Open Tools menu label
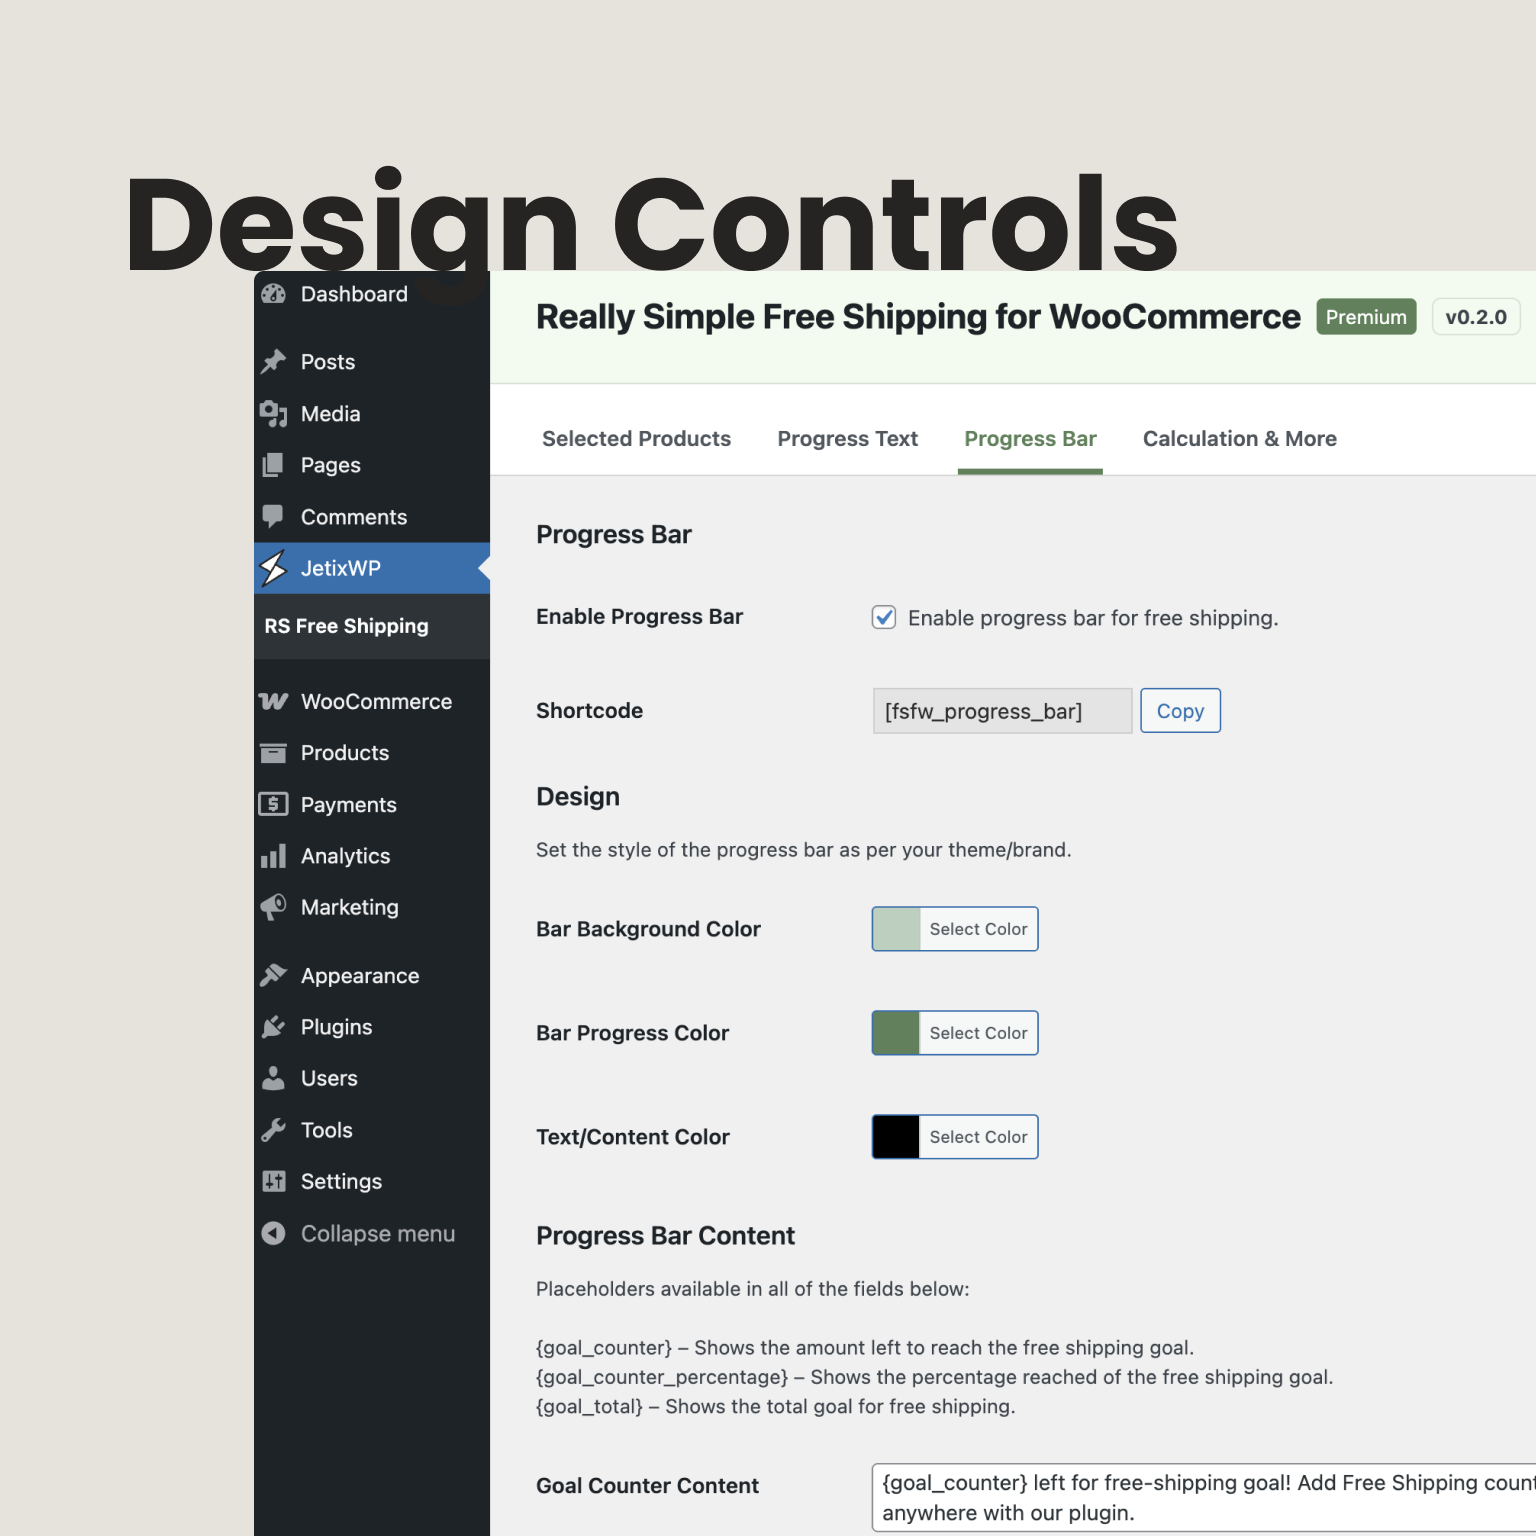Image resolution: width=1536 pixels, height=1536 pixels. (326, 1130)
